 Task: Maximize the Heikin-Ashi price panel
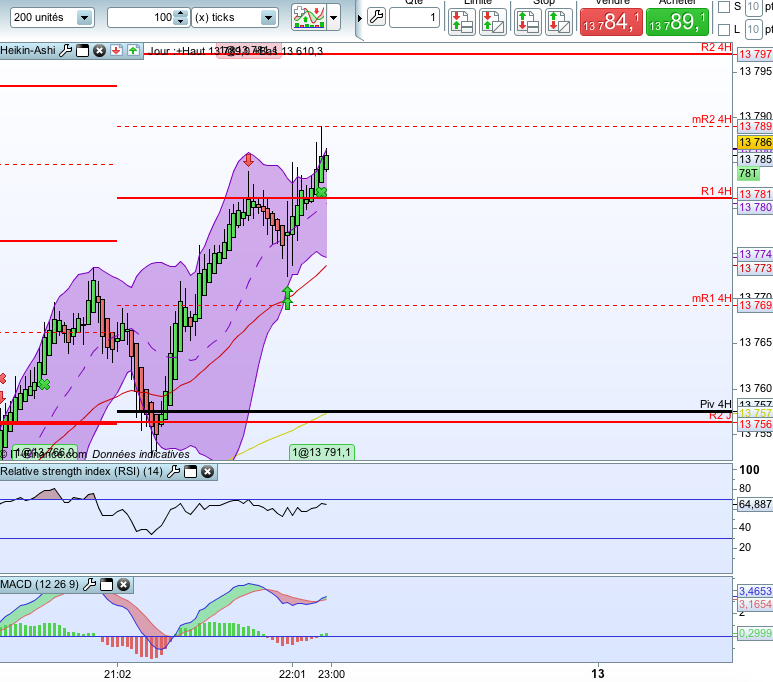[x=83, y=50]
